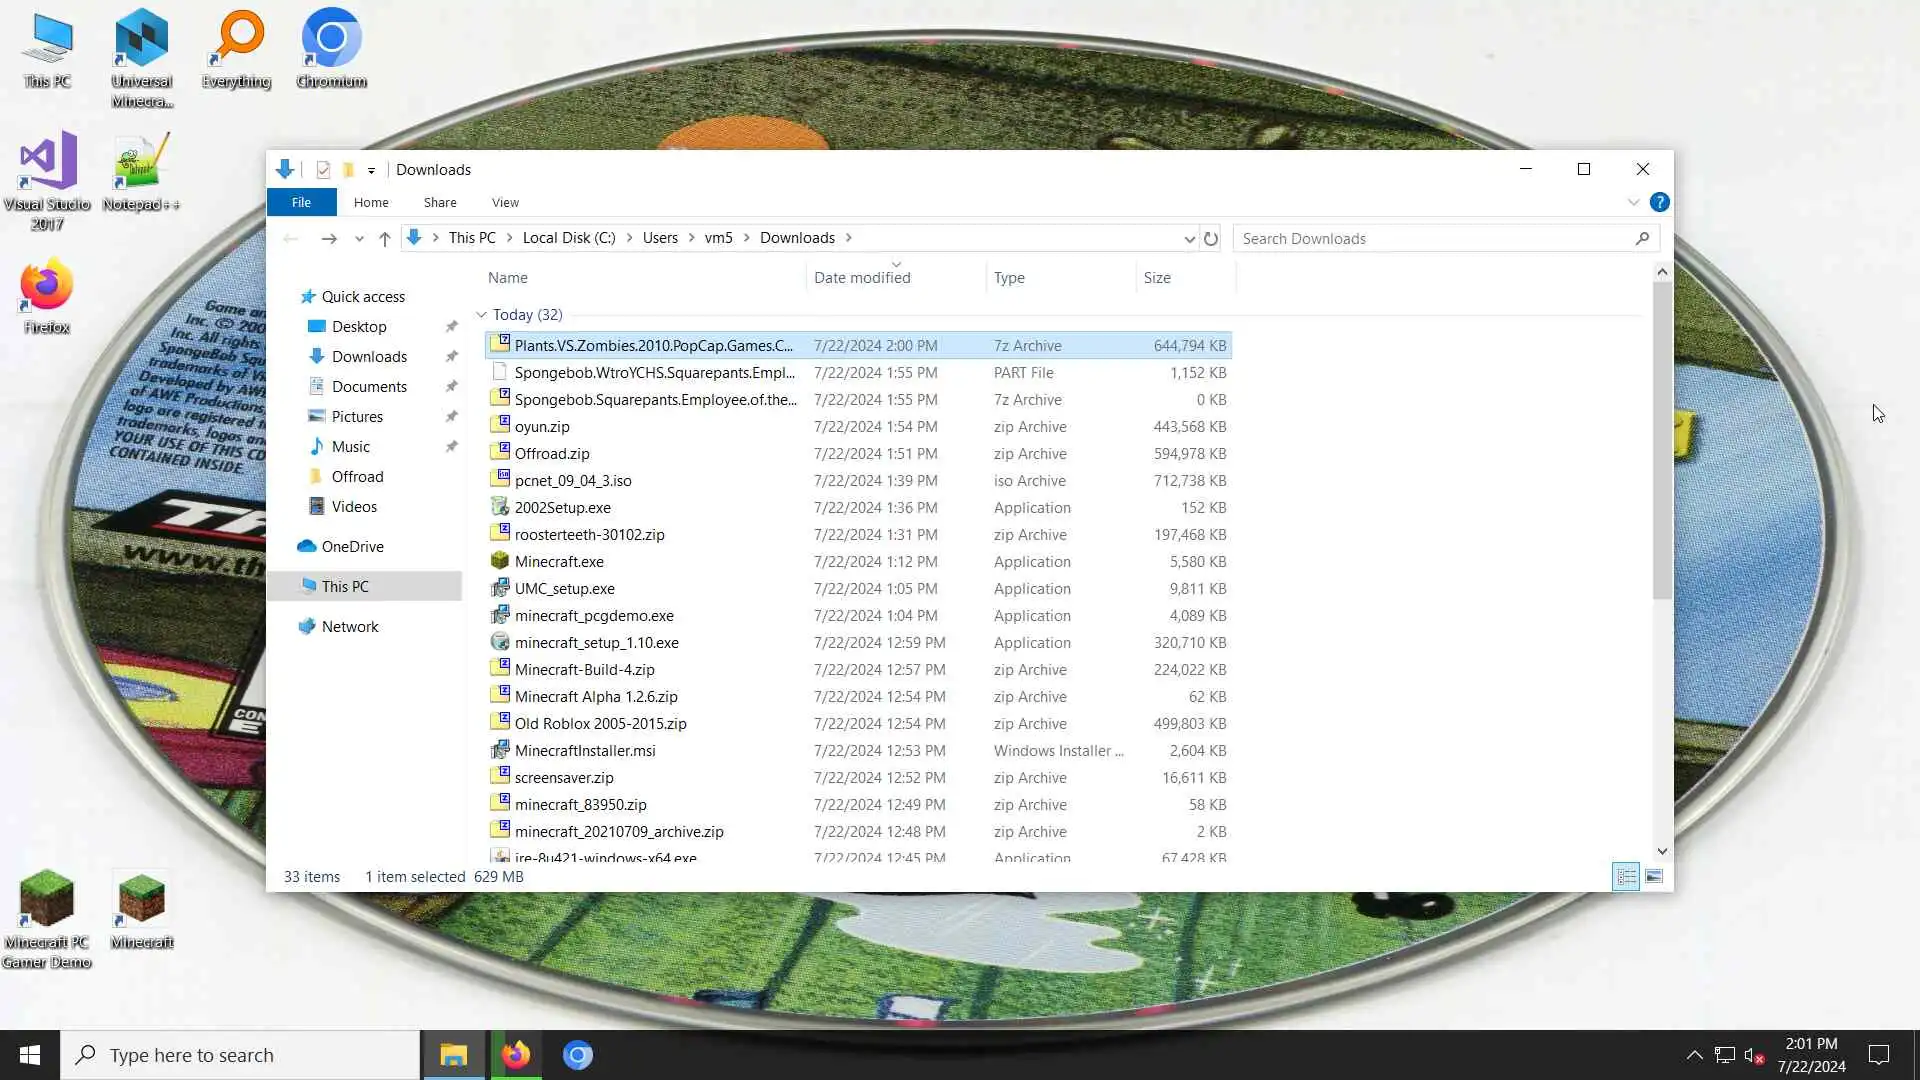Switch to large icons view toggle
This screenshot has width=1920, height=1080.
(x=1654, y=877)
